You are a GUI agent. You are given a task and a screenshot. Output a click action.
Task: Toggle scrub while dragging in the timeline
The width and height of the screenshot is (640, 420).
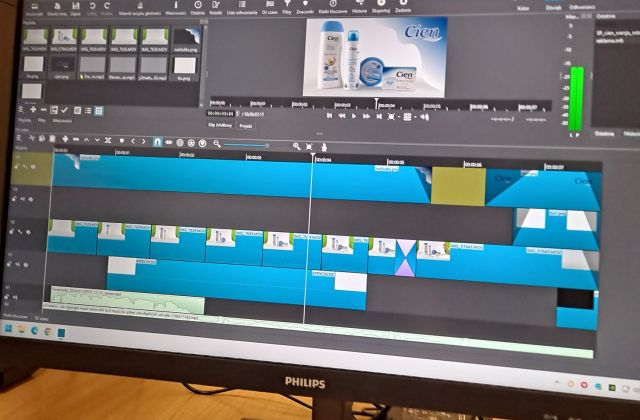coord(169,142)
